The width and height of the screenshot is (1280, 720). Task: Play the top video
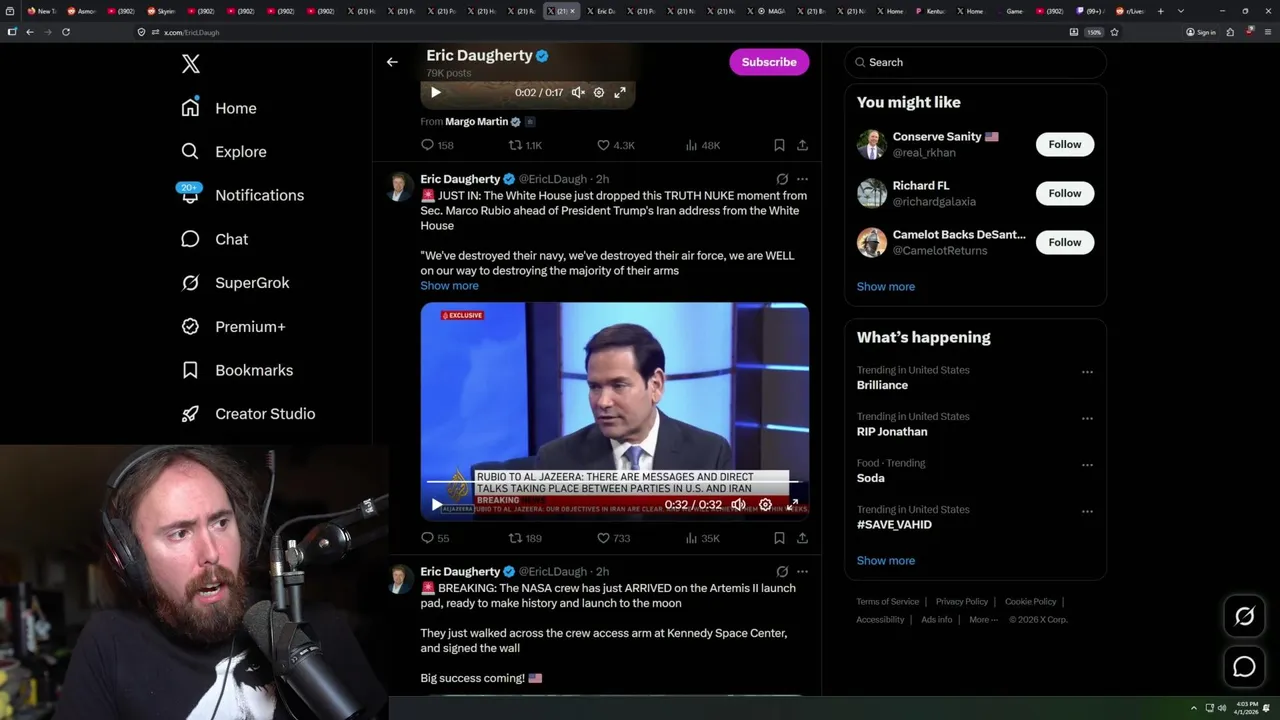[435, 92]
